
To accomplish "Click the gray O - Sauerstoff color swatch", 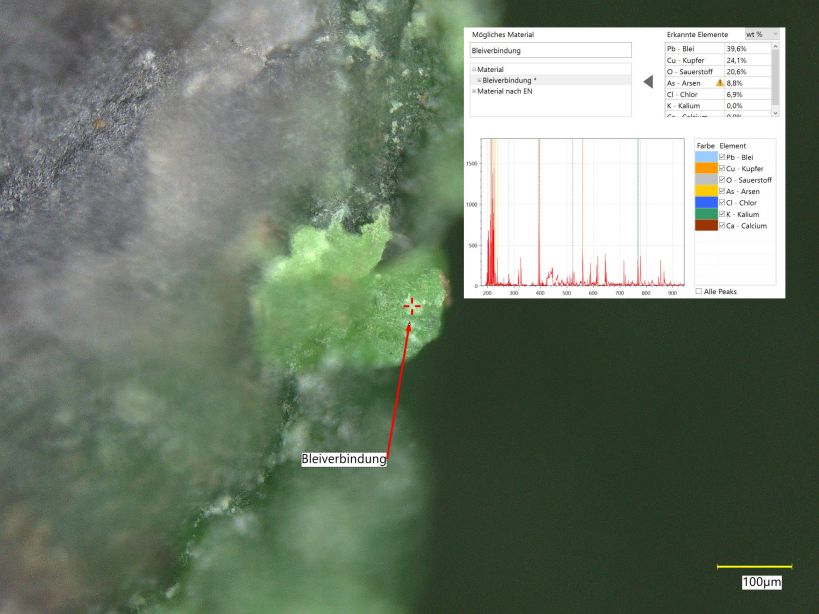I will (706, 180).
